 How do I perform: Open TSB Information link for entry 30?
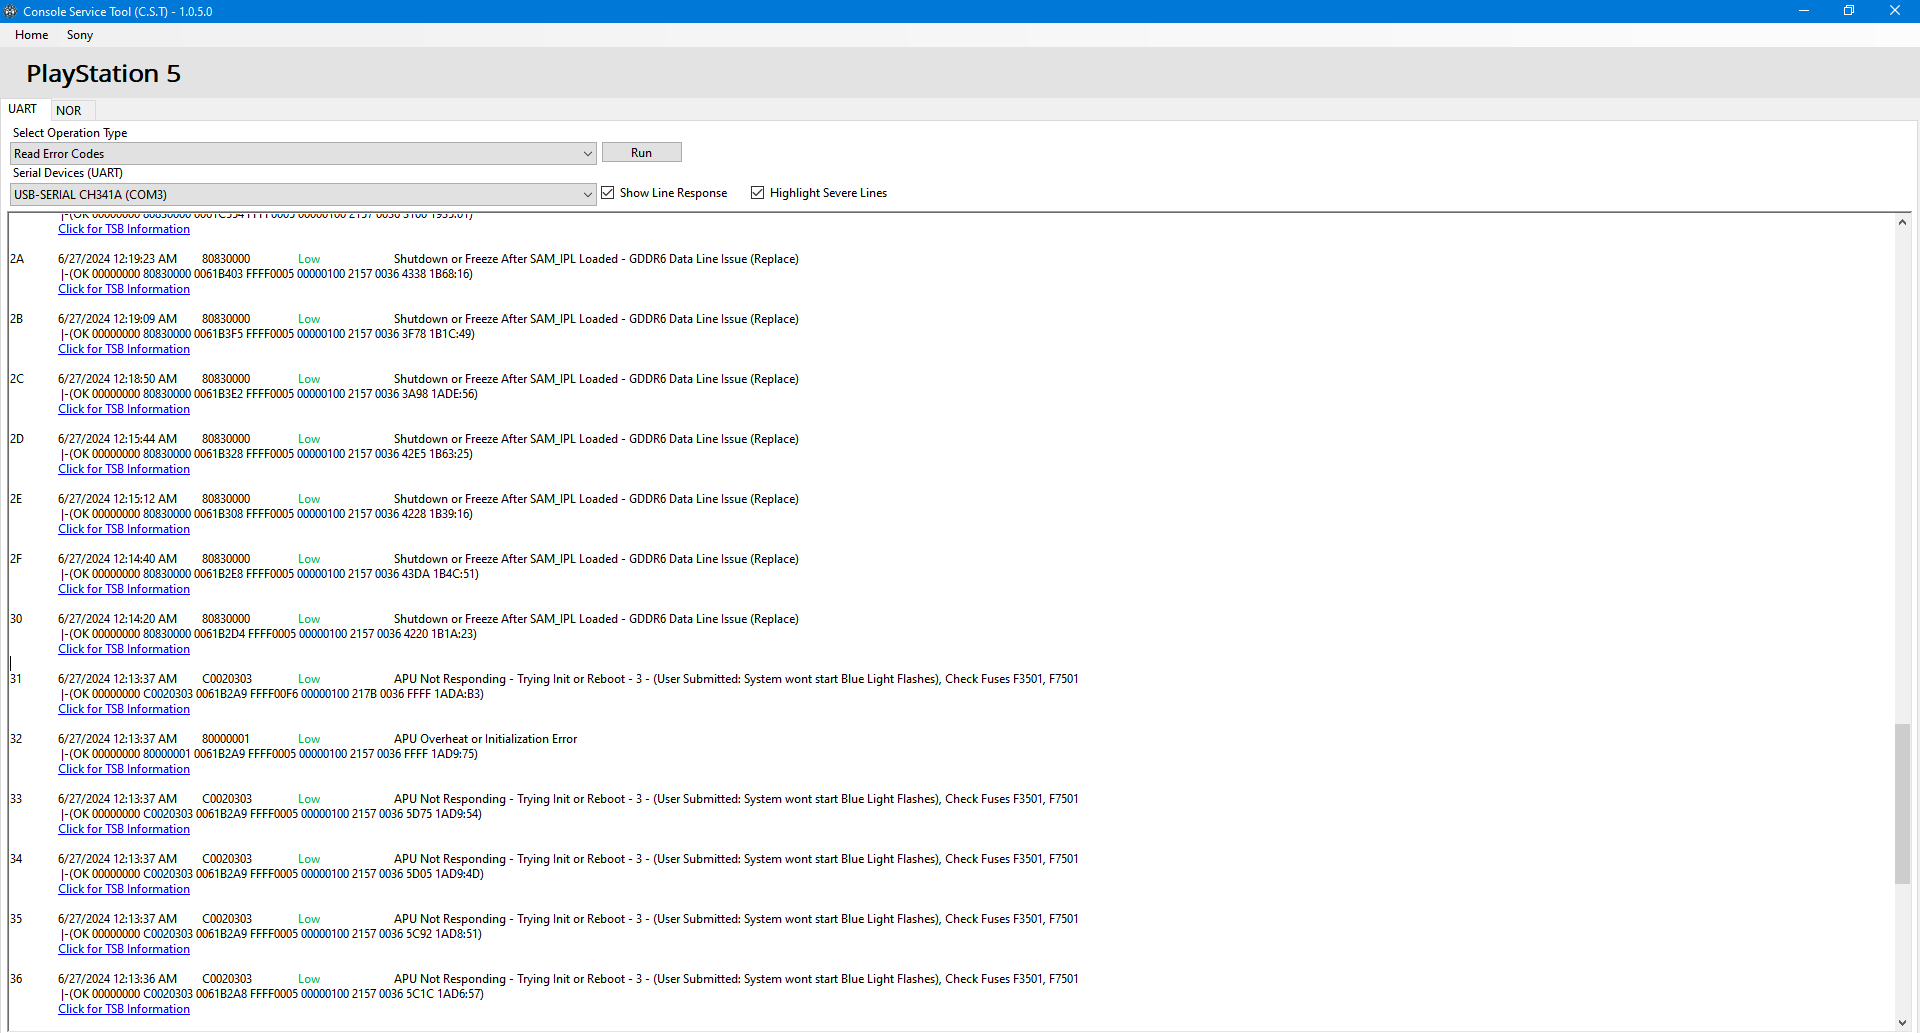pyautogui.click(x=124, y=649)
